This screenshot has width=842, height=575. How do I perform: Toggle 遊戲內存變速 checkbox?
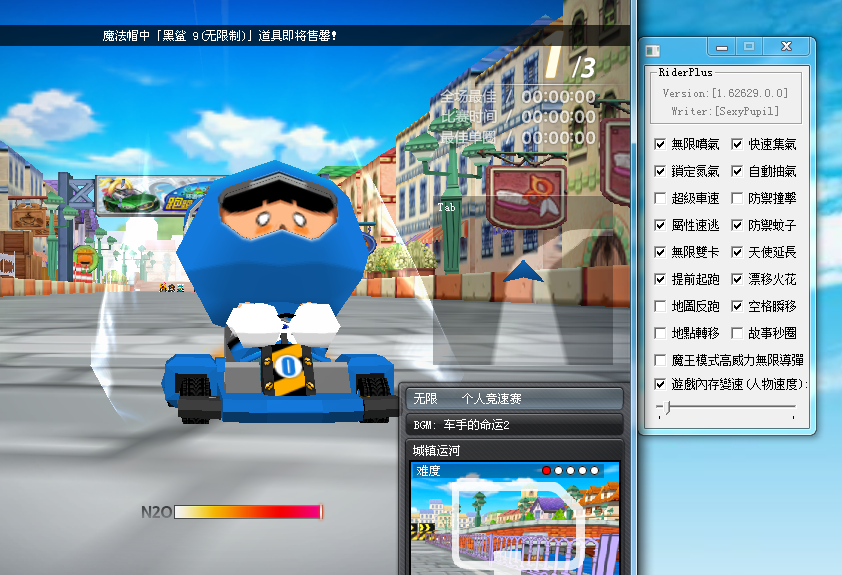pos(660,384)
